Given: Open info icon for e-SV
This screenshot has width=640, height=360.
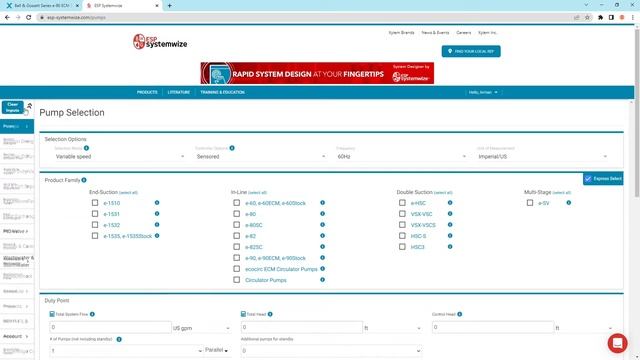Looking at the screenshot, I should pyautogui.click(x=569, y=203).
